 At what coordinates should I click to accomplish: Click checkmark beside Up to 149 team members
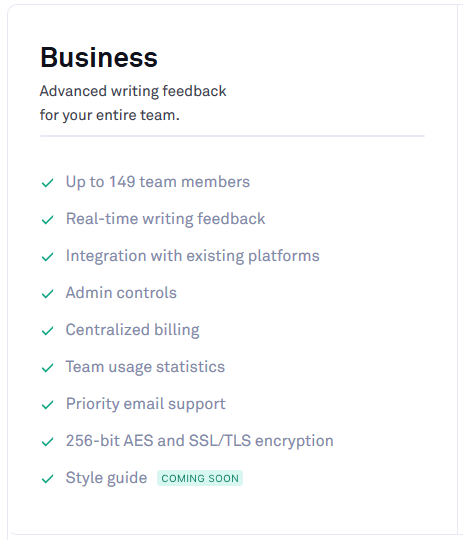coord(48,183)
